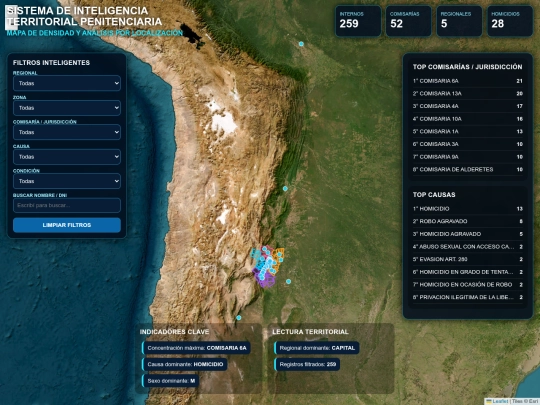The width and height of the screenshot is (540, 405).
Task: Pick the Comisaria de Alderetes row
Action: click(467, 169)
